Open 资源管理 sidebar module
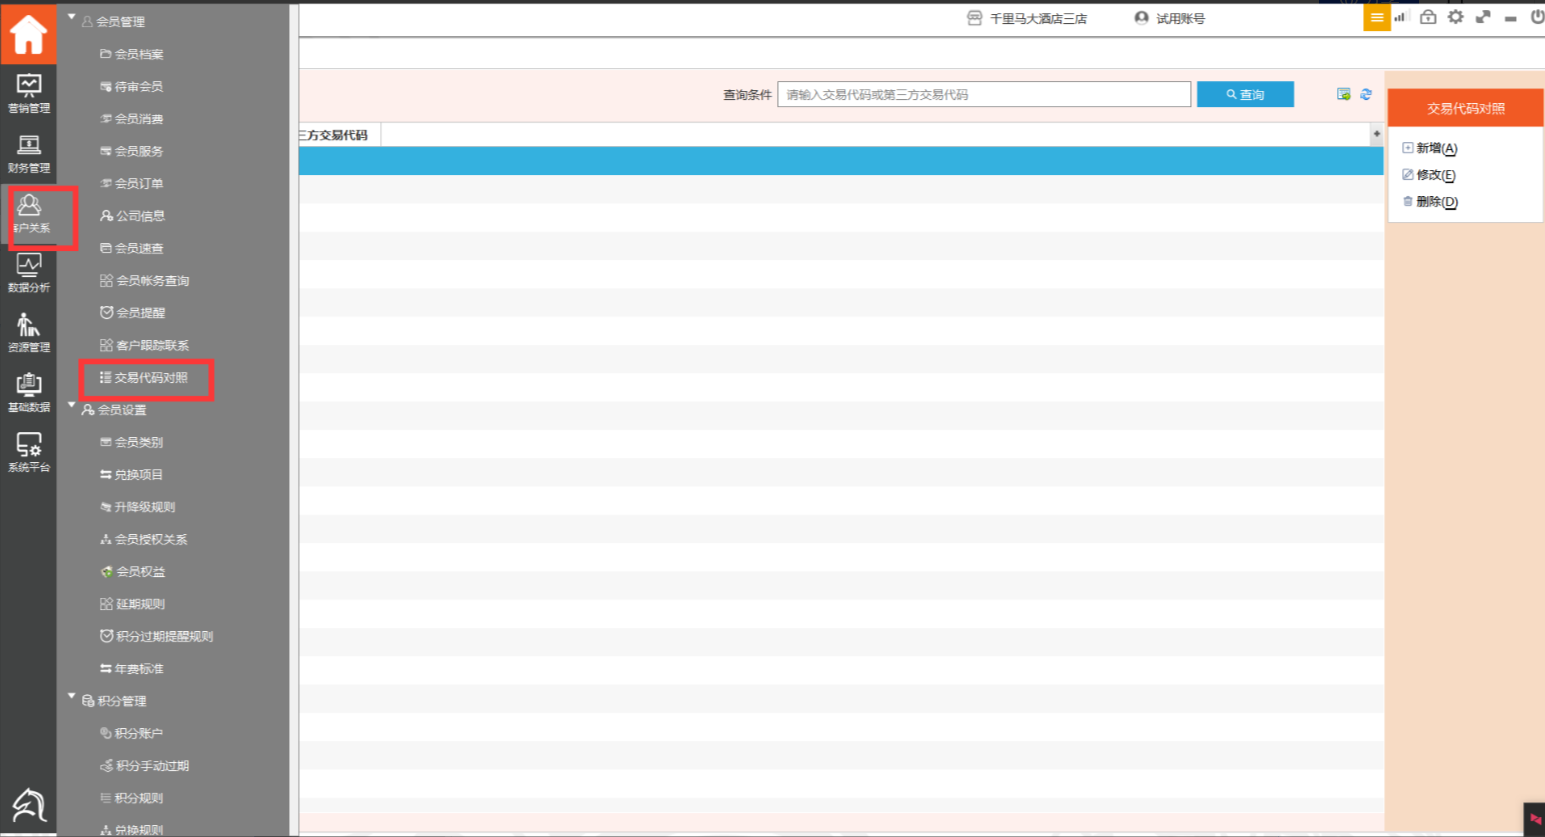This screenshot has height=837, width=1545. coord(28,333)
